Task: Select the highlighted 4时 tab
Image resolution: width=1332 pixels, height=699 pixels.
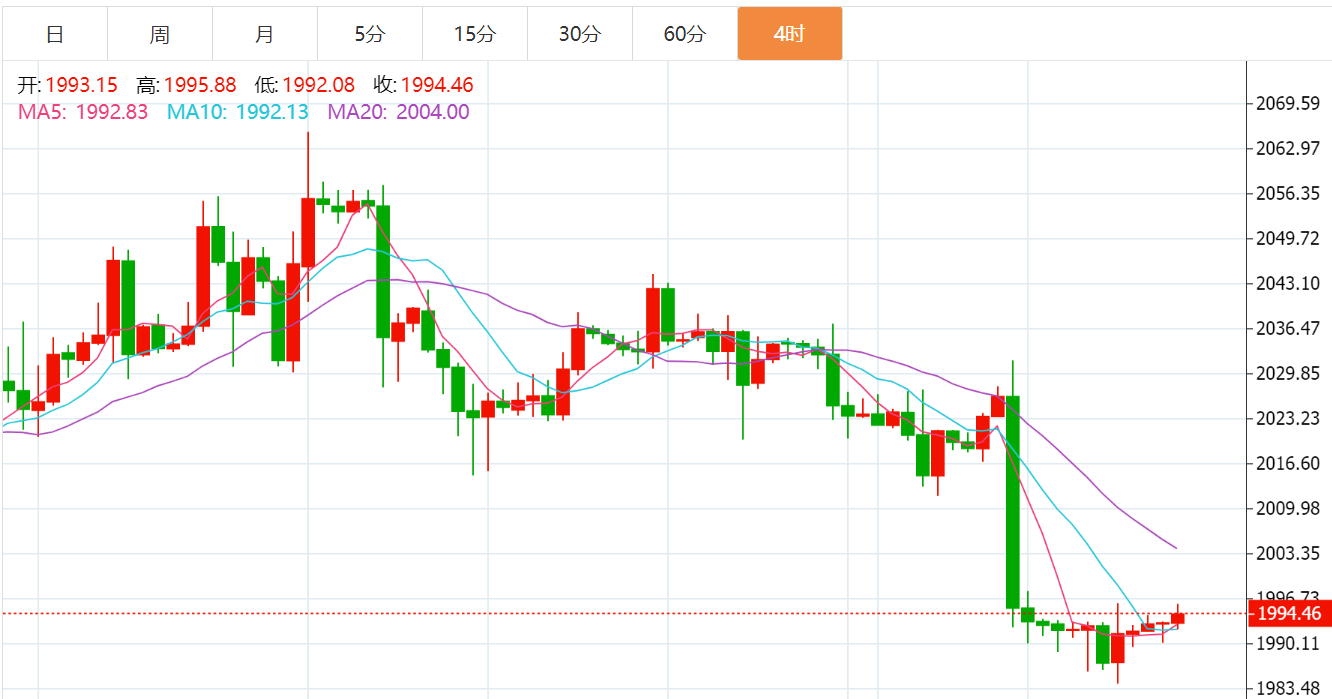Action: point(790,34)
